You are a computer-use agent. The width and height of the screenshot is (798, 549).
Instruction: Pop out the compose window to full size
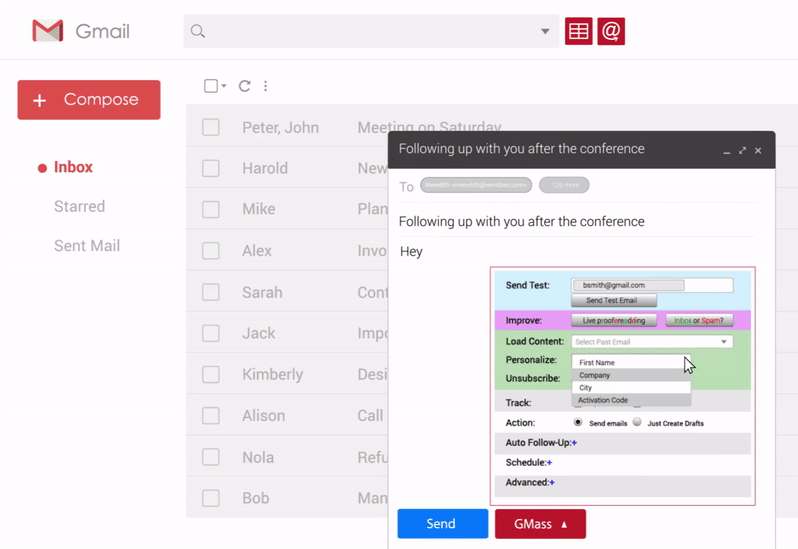742,150
